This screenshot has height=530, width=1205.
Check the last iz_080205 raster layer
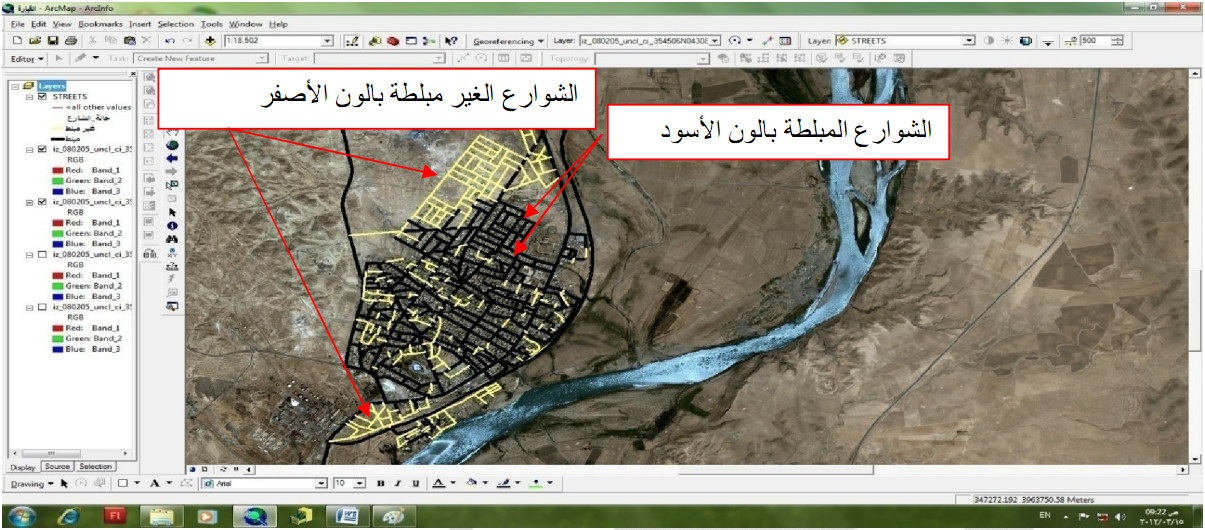[41, 307]
